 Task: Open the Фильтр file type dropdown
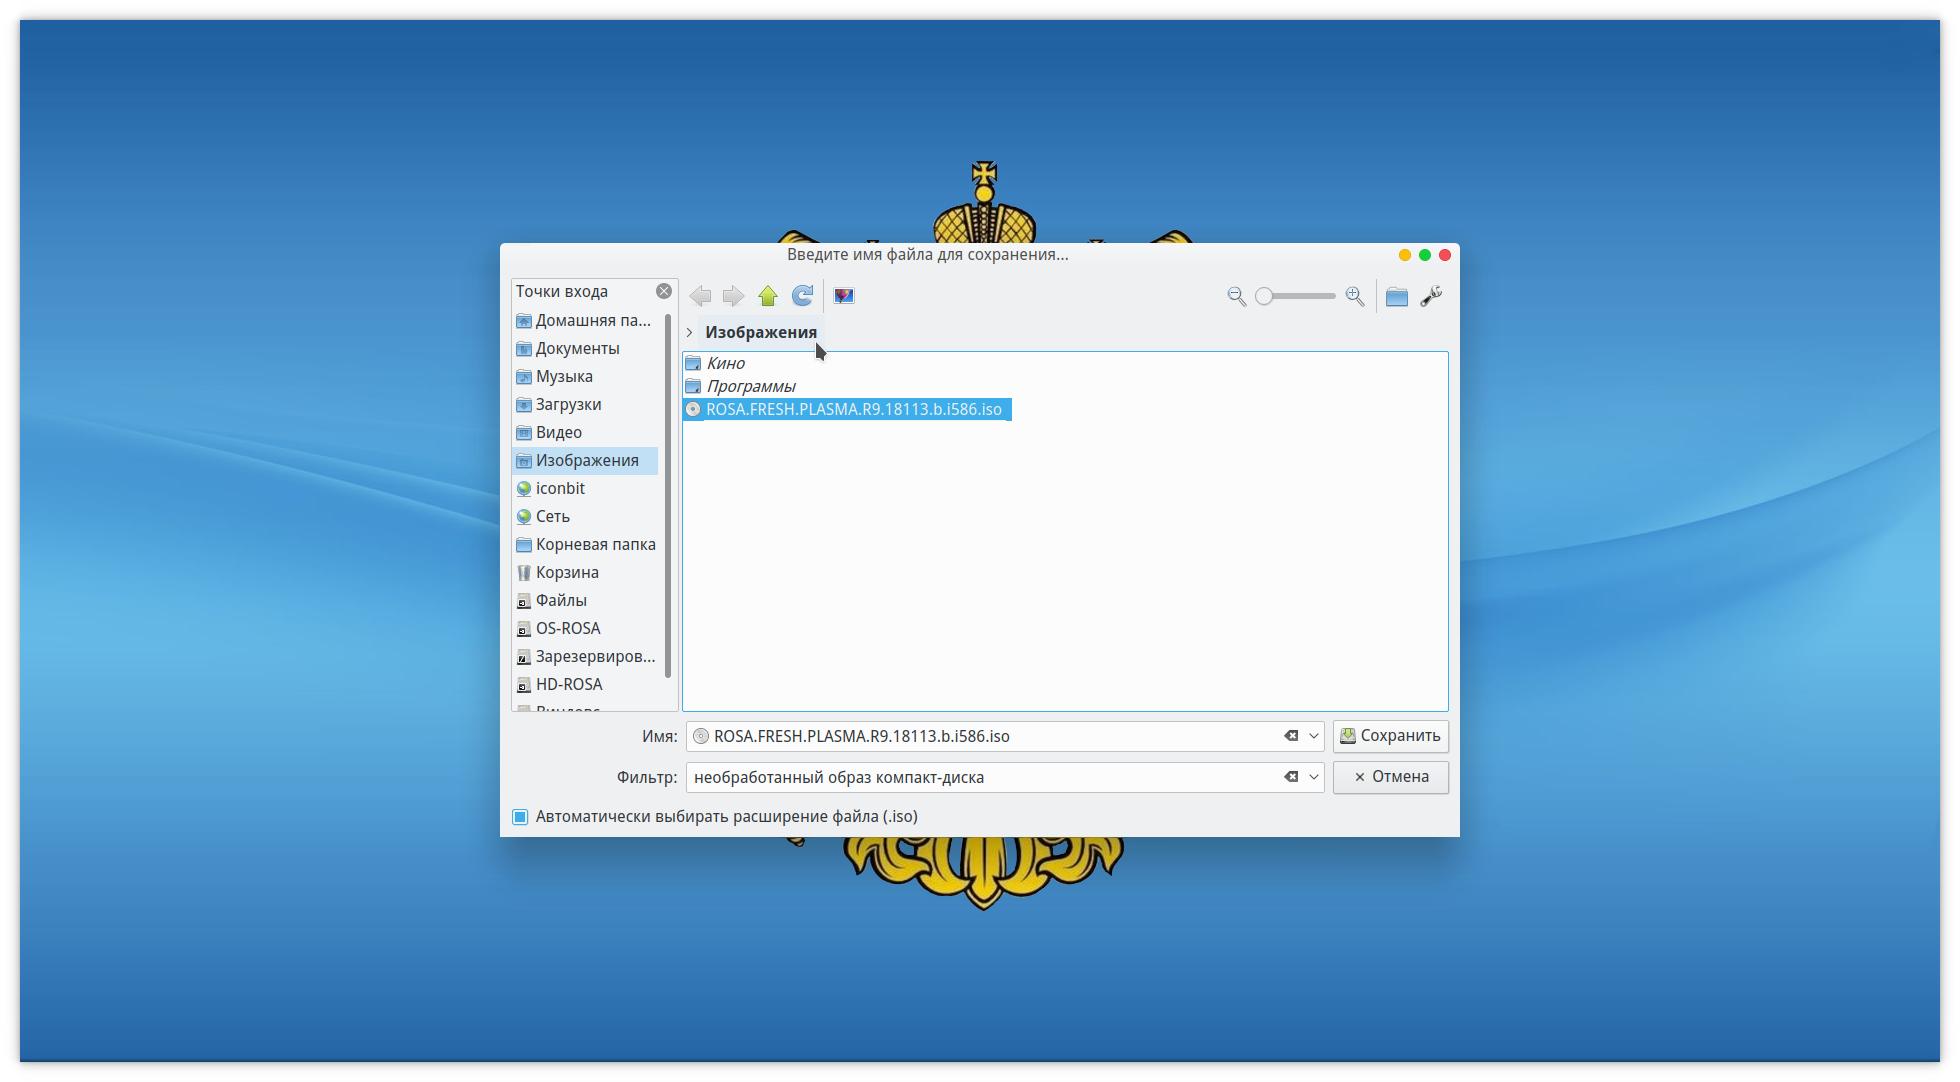pos(1314,777)
